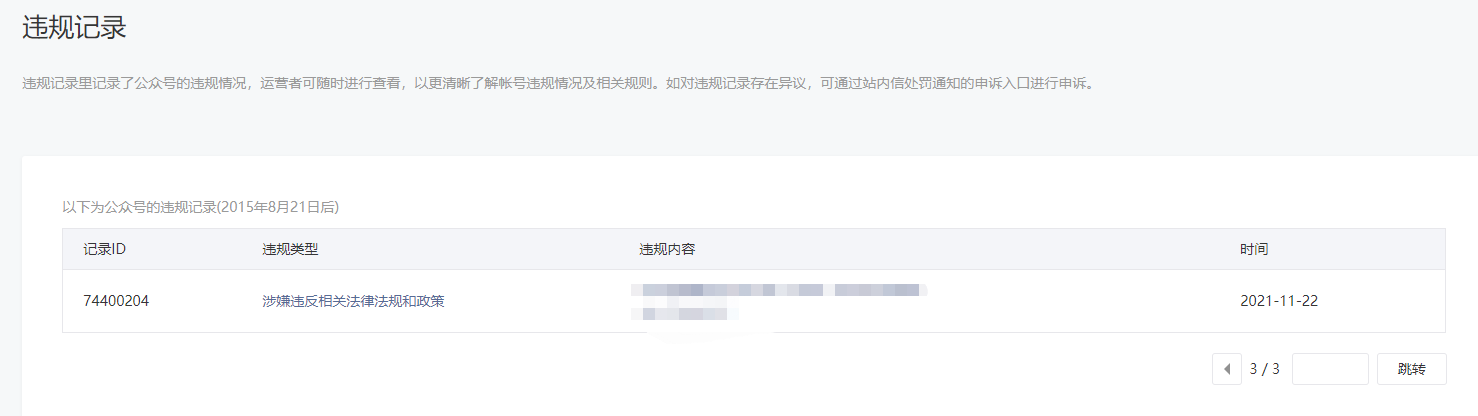The image size is (1478, 416).
Task: Click the date 2021-11-22 in the row
Action: point(1279,301)
